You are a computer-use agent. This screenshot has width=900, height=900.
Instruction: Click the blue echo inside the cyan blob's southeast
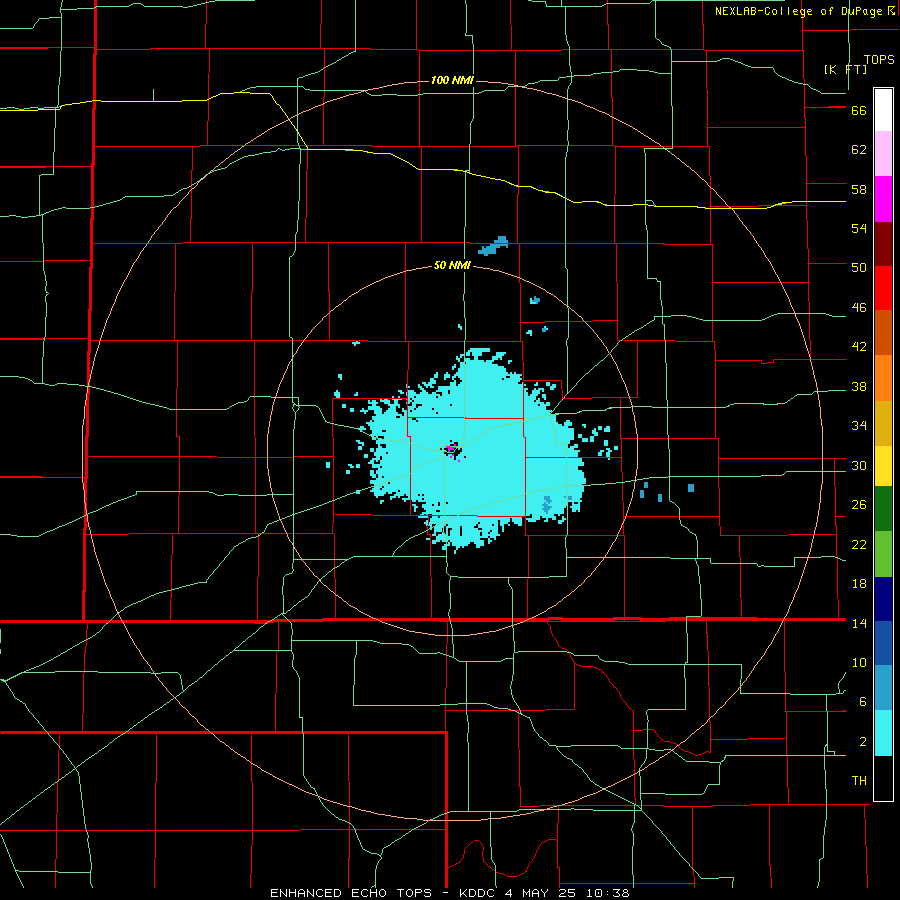[x=547, y=505]
